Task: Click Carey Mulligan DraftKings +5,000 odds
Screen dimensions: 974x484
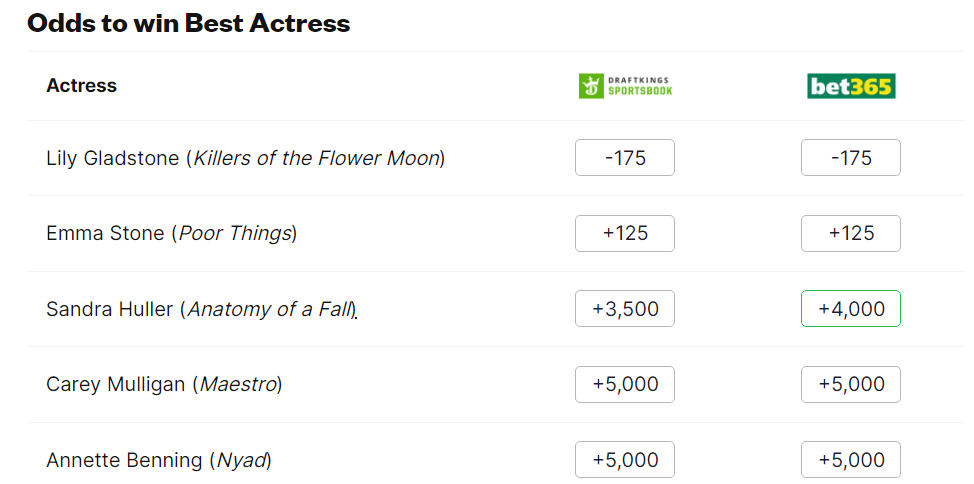Action: (x=625, y=384)
